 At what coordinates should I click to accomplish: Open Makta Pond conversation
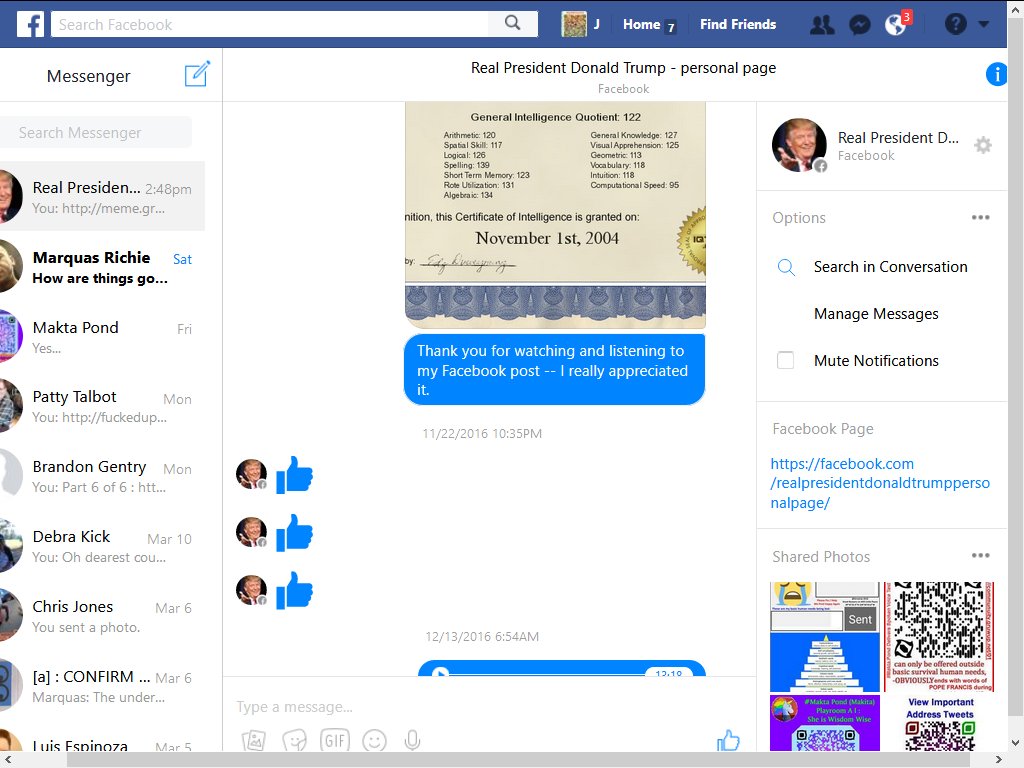point(103,337)
